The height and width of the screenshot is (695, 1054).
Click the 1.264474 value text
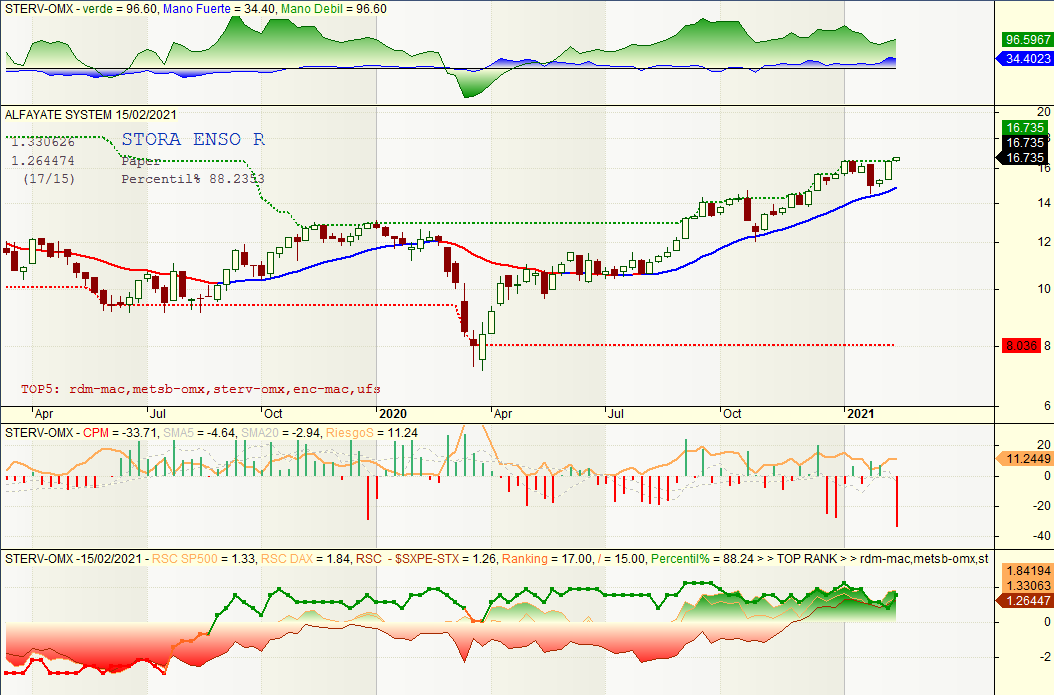point(43,161)
